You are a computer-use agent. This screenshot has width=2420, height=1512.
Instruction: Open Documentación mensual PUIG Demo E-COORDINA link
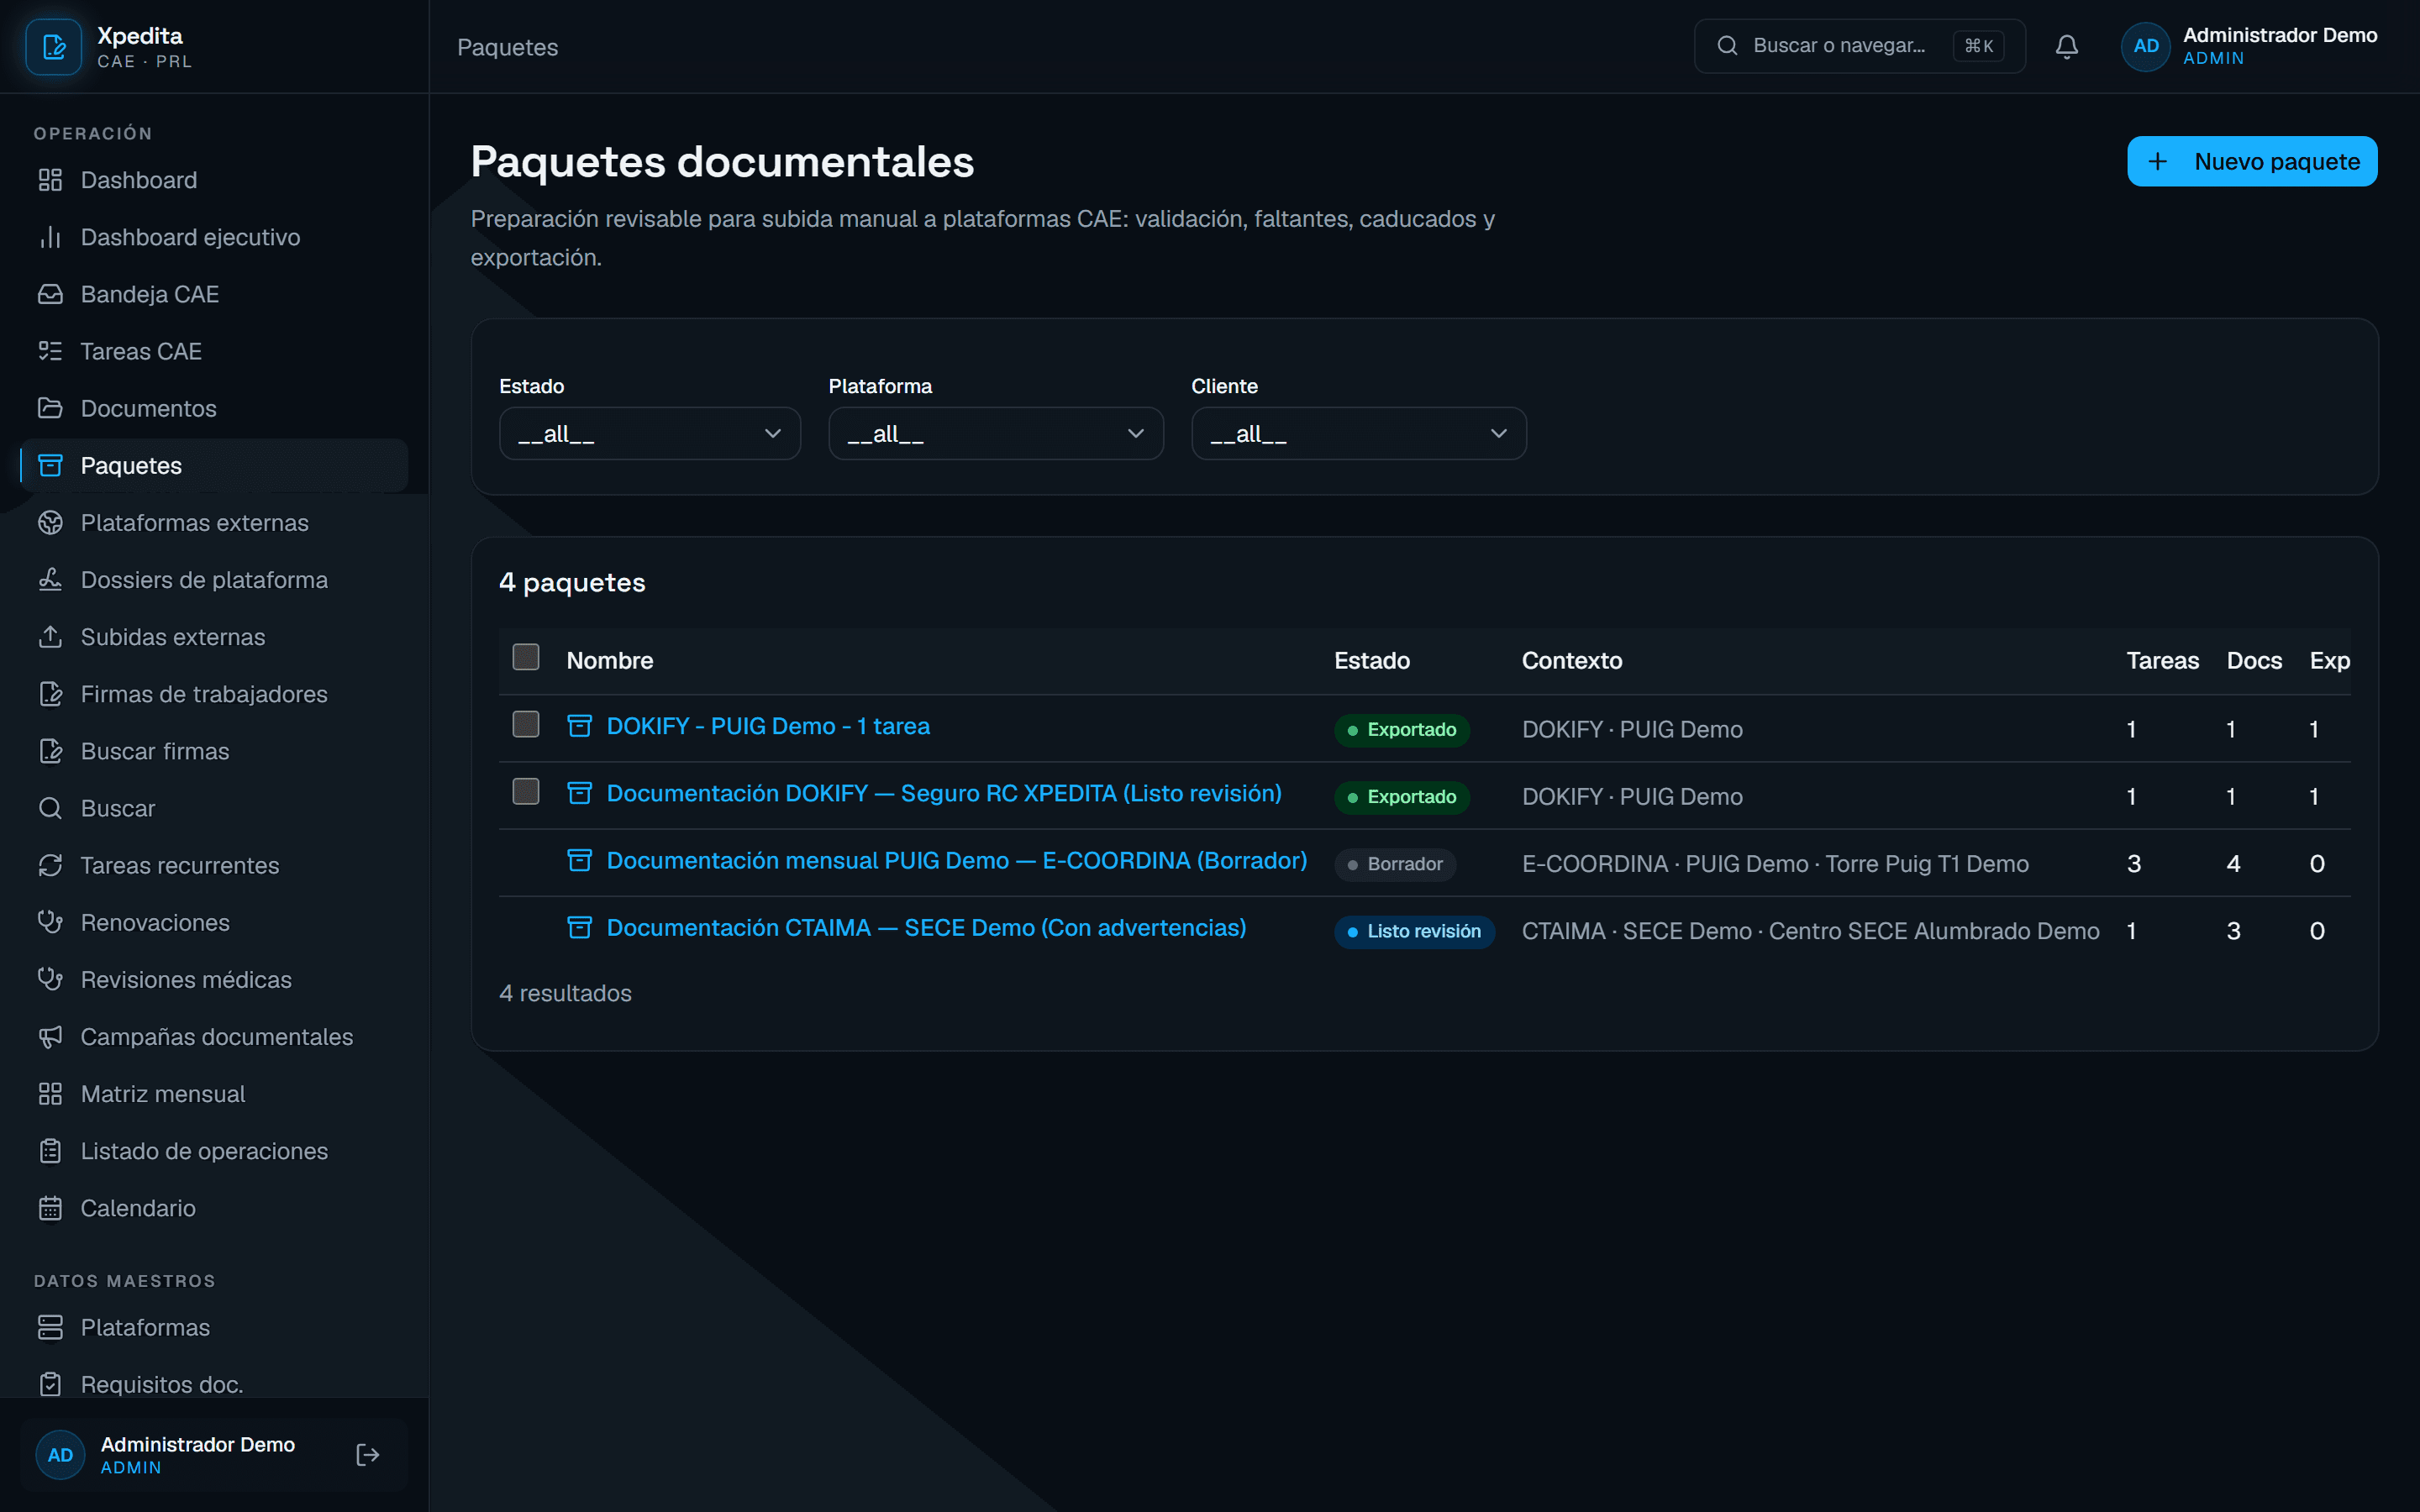point(957,860)
